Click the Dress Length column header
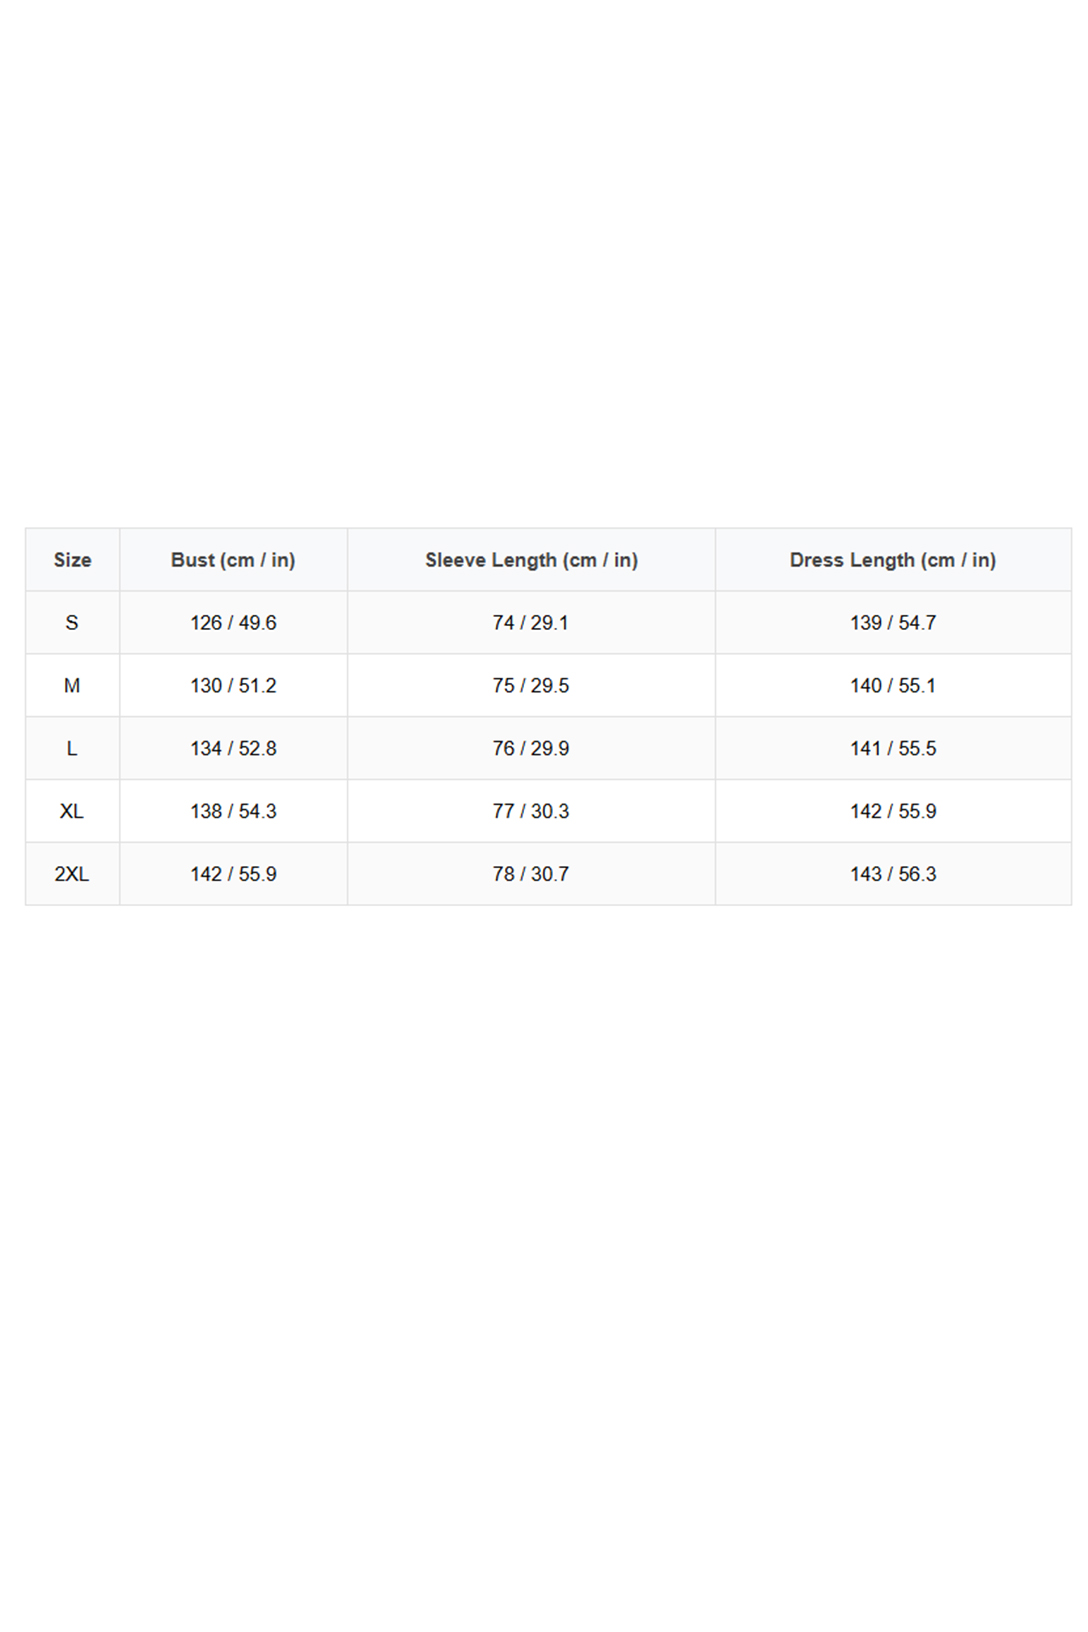 (x=892, y=560)
